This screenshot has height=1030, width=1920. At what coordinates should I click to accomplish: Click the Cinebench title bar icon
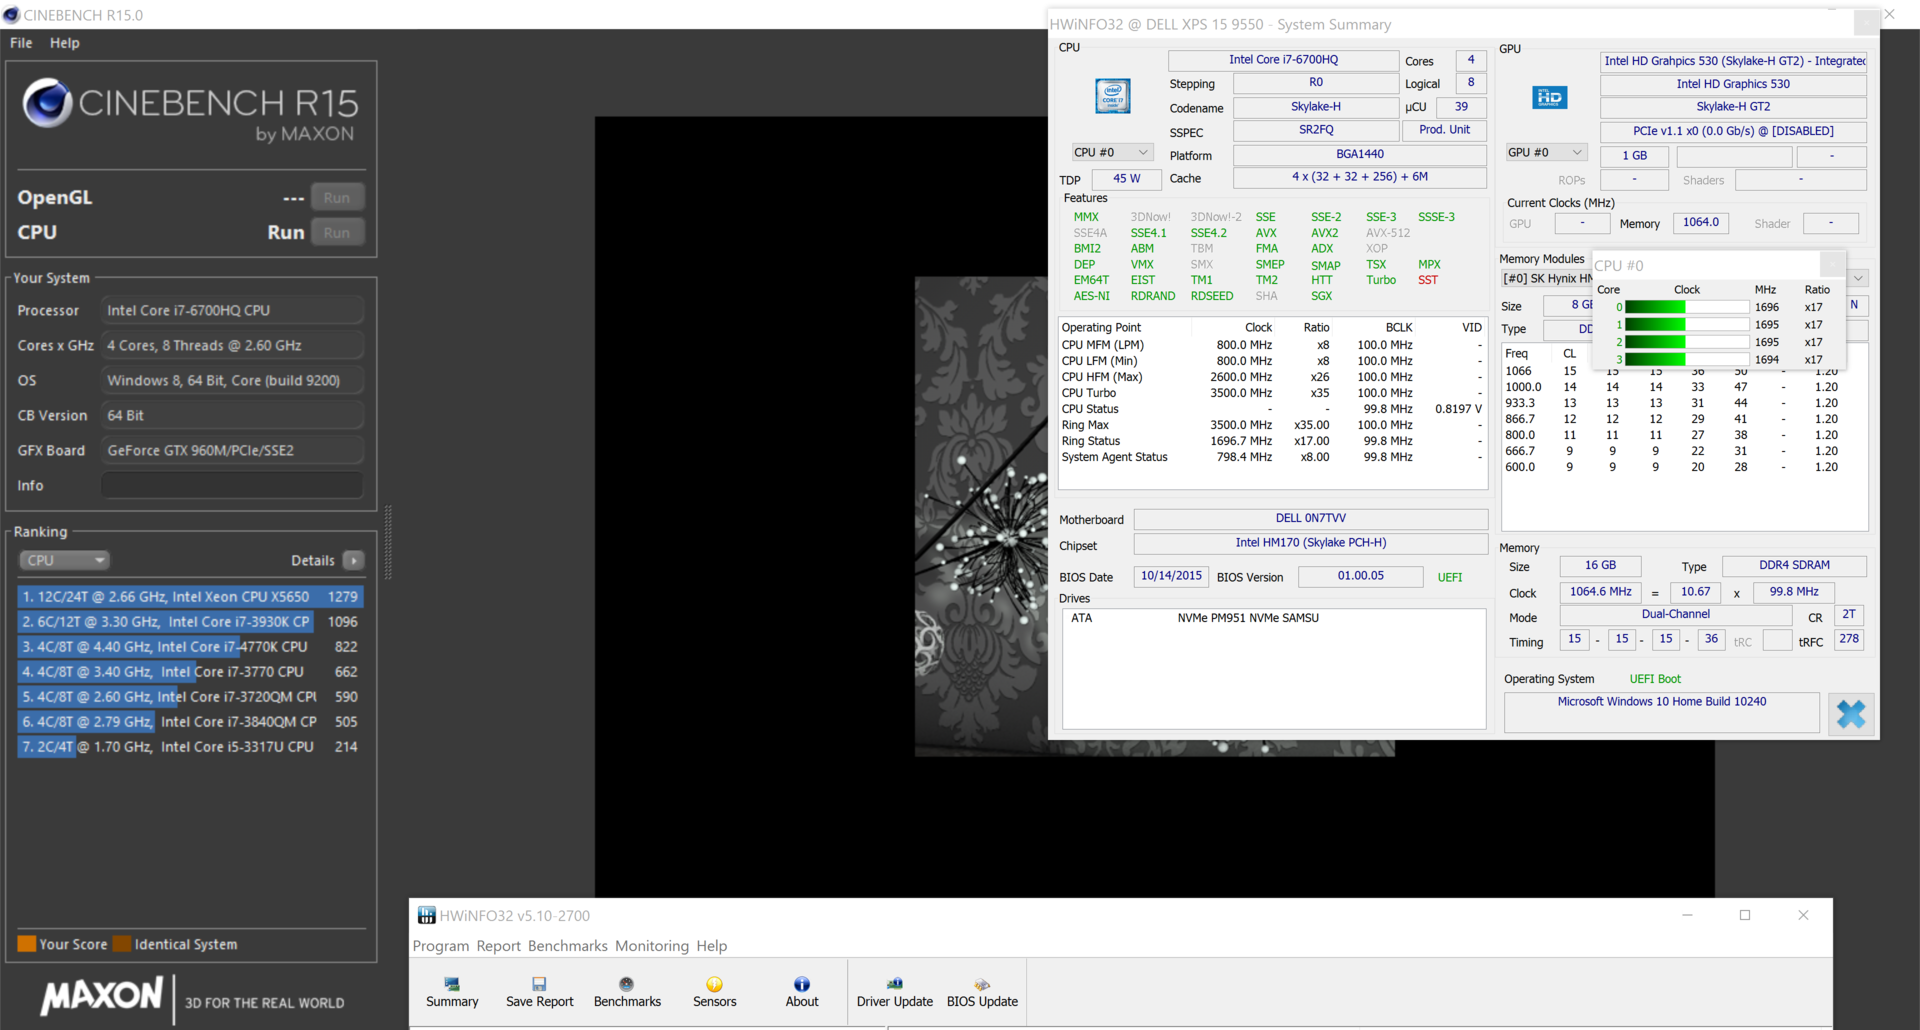(x=12, y=15)
